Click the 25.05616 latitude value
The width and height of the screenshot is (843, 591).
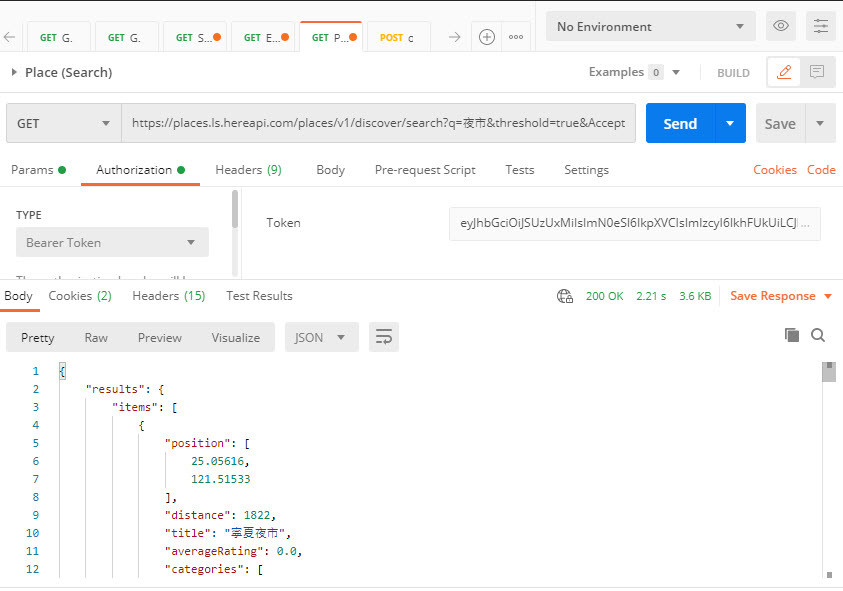[x=220, y=461]
